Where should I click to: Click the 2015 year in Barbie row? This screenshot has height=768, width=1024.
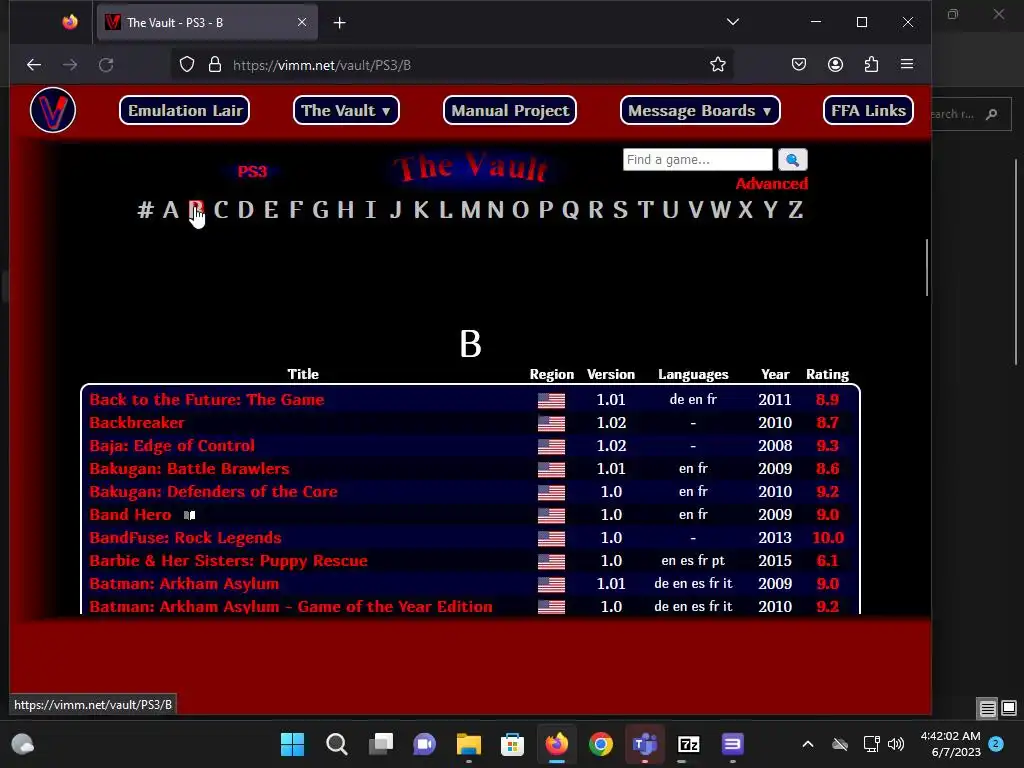point(775,560)
